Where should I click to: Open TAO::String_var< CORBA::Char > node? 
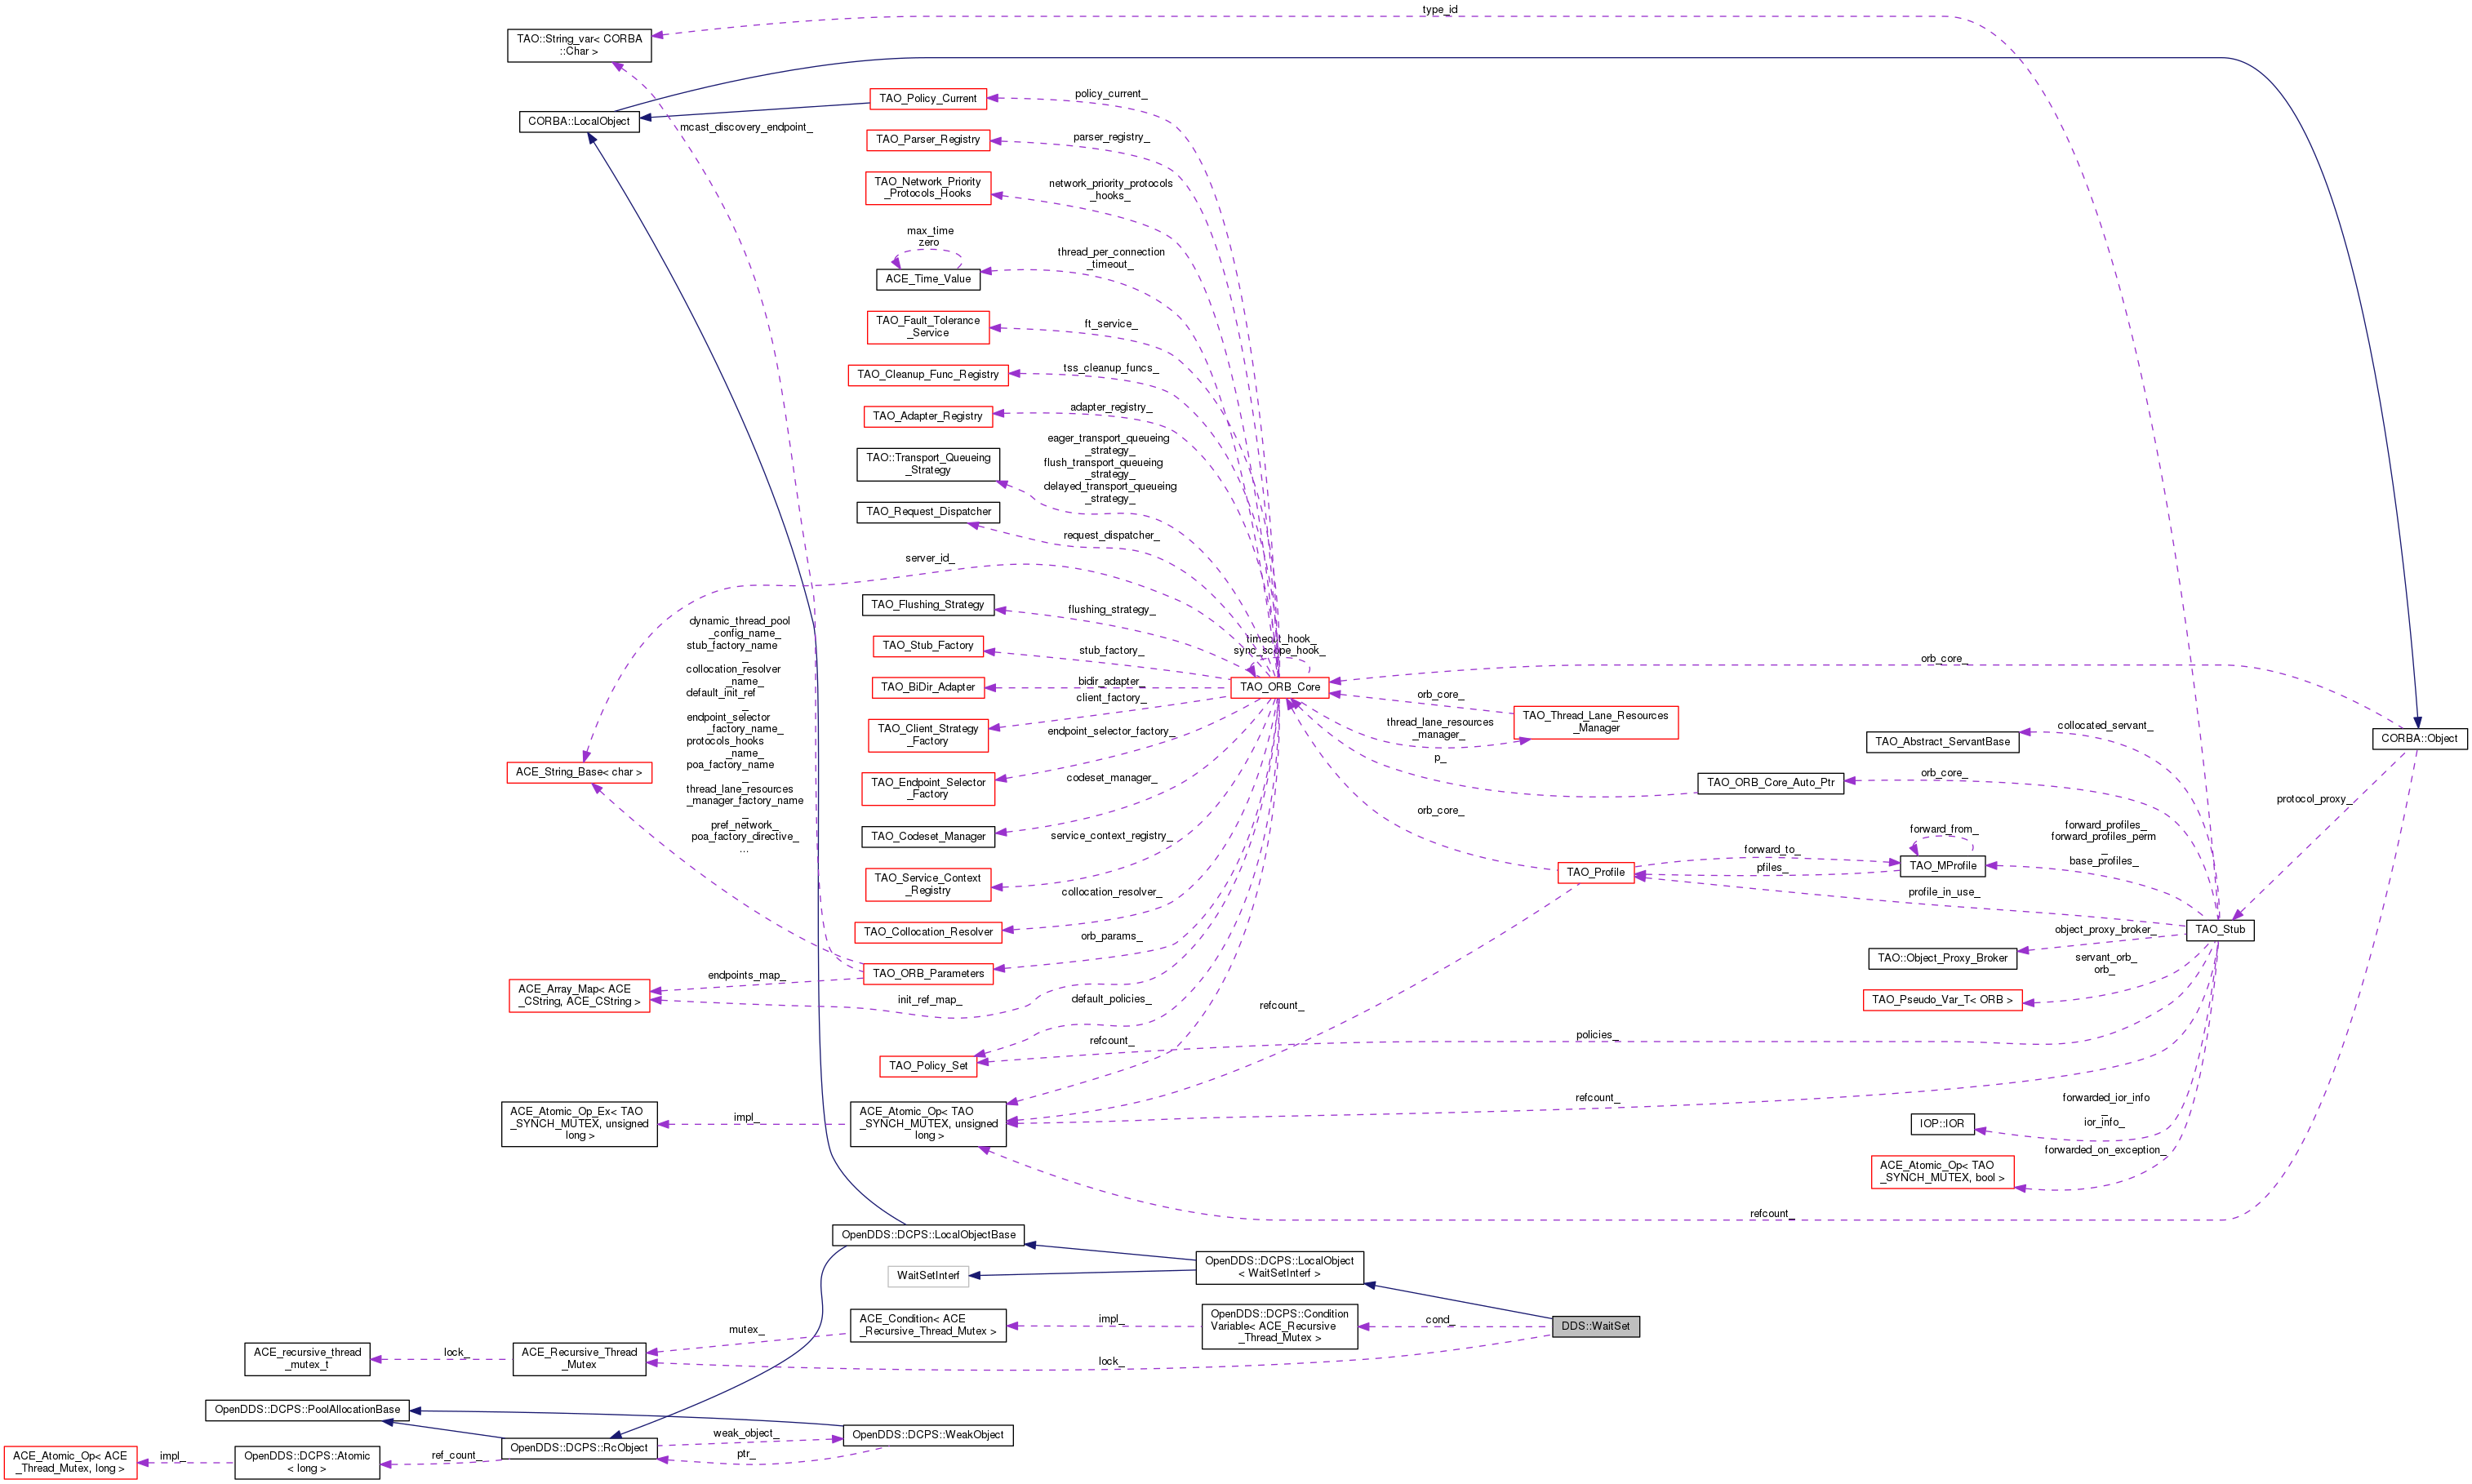tap(579, 45)
